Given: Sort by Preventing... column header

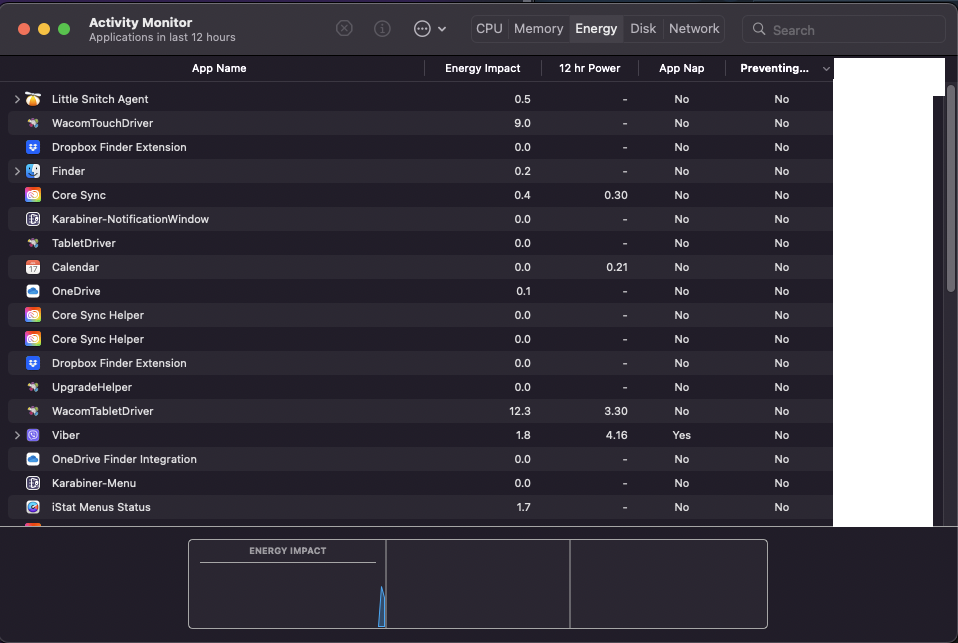Looking at the screenshot, I should [774, 68].
